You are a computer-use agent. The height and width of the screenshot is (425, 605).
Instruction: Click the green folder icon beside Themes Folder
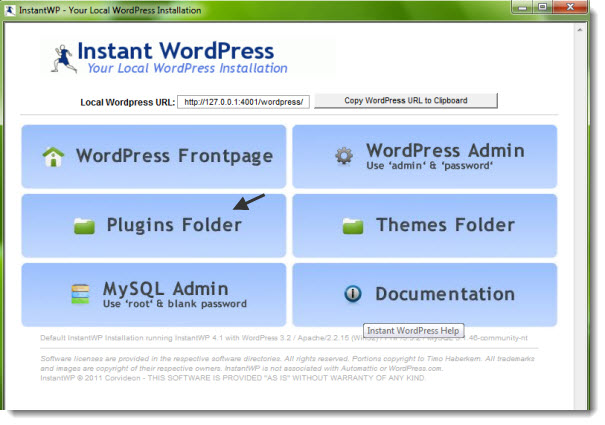coord(353,226)
